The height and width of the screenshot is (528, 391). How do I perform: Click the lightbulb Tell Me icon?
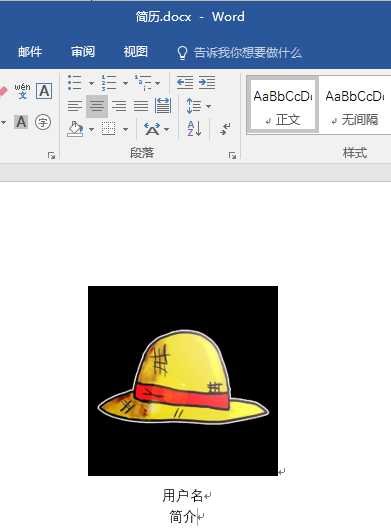coord(182,53)
